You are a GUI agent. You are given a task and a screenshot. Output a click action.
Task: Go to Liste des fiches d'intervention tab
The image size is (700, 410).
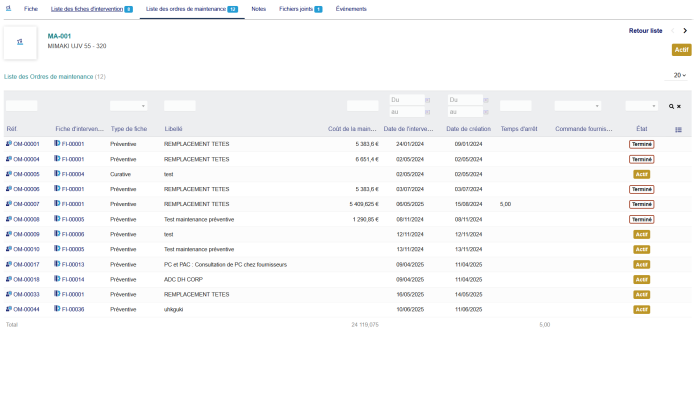pyautogui.click(x=91, y=8)
